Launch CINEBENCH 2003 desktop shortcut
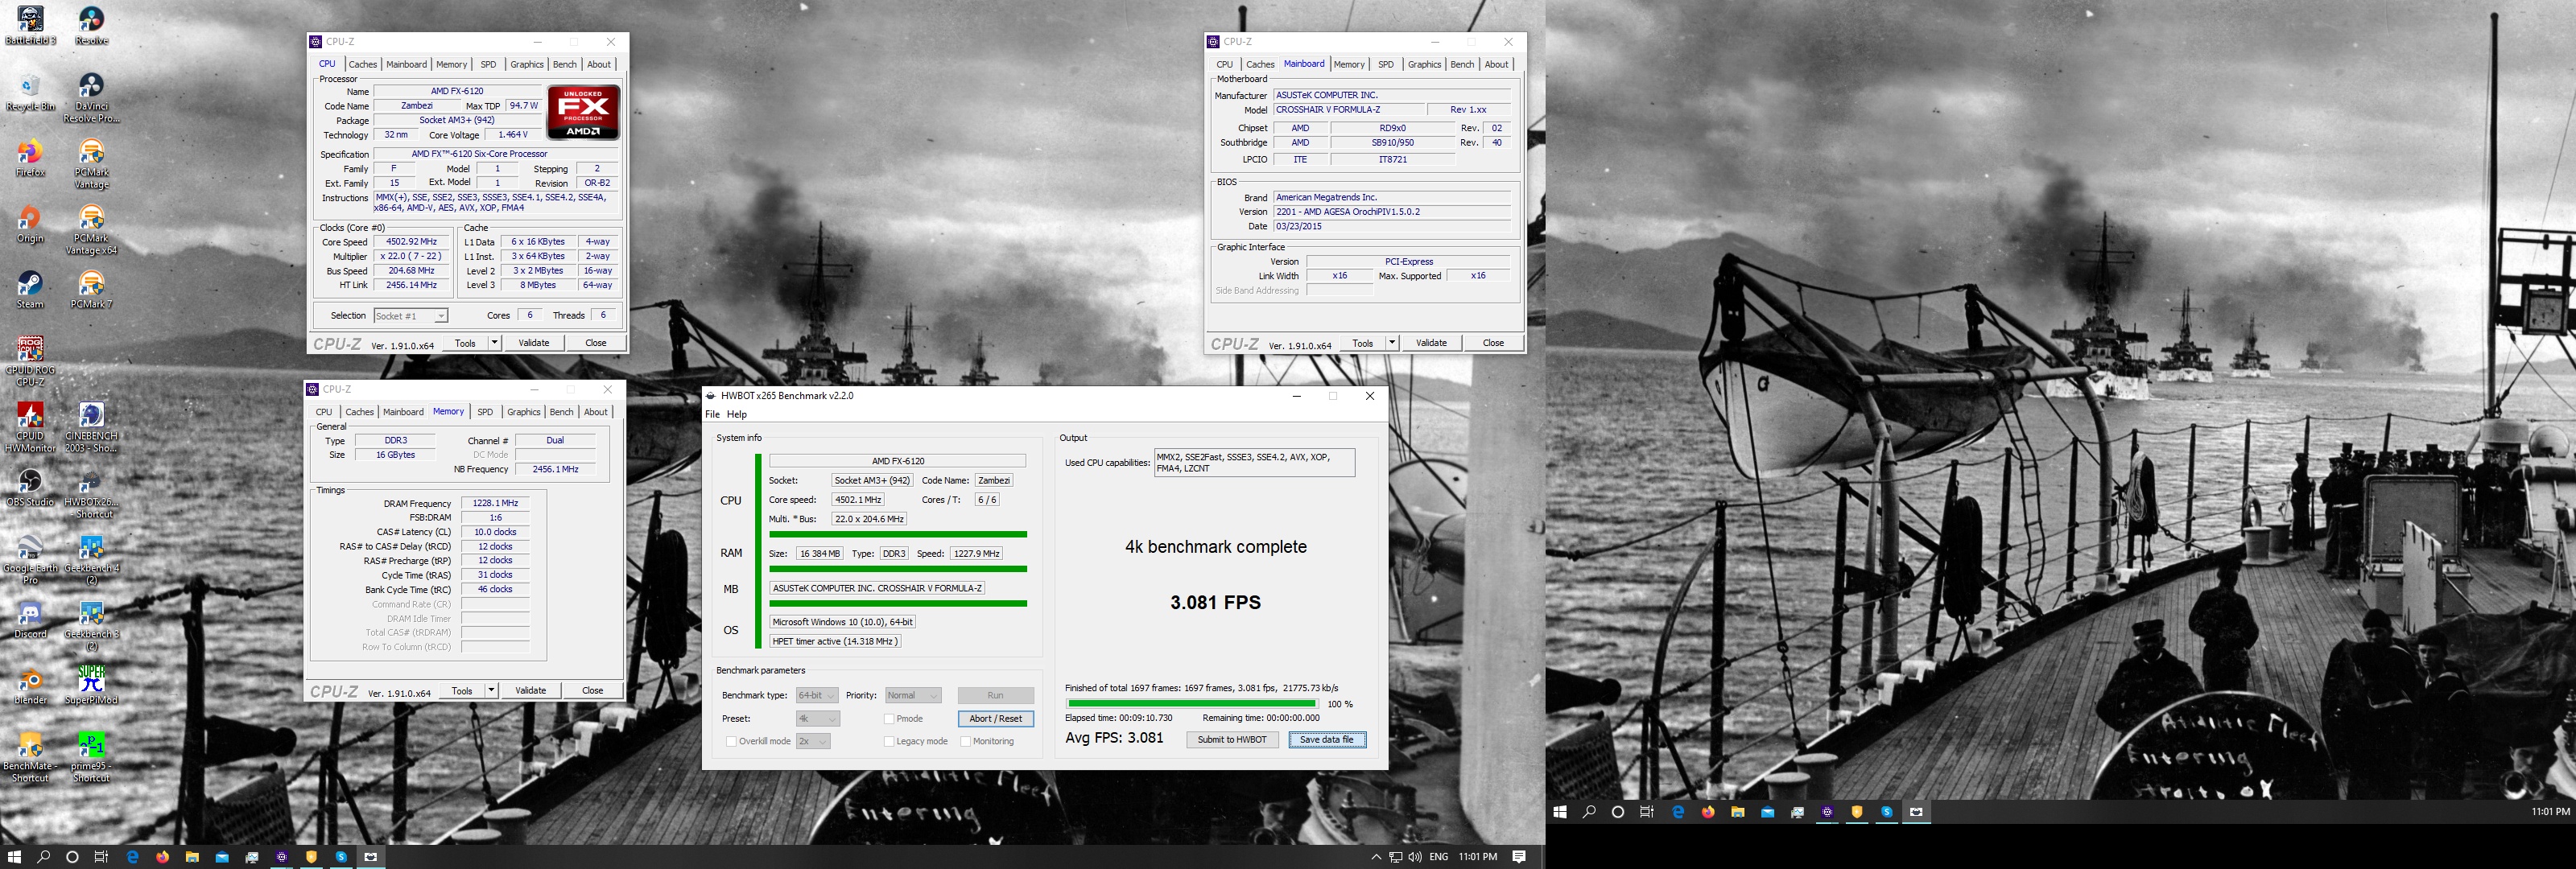Screen dimensions: 2576x869 [91, 428]
